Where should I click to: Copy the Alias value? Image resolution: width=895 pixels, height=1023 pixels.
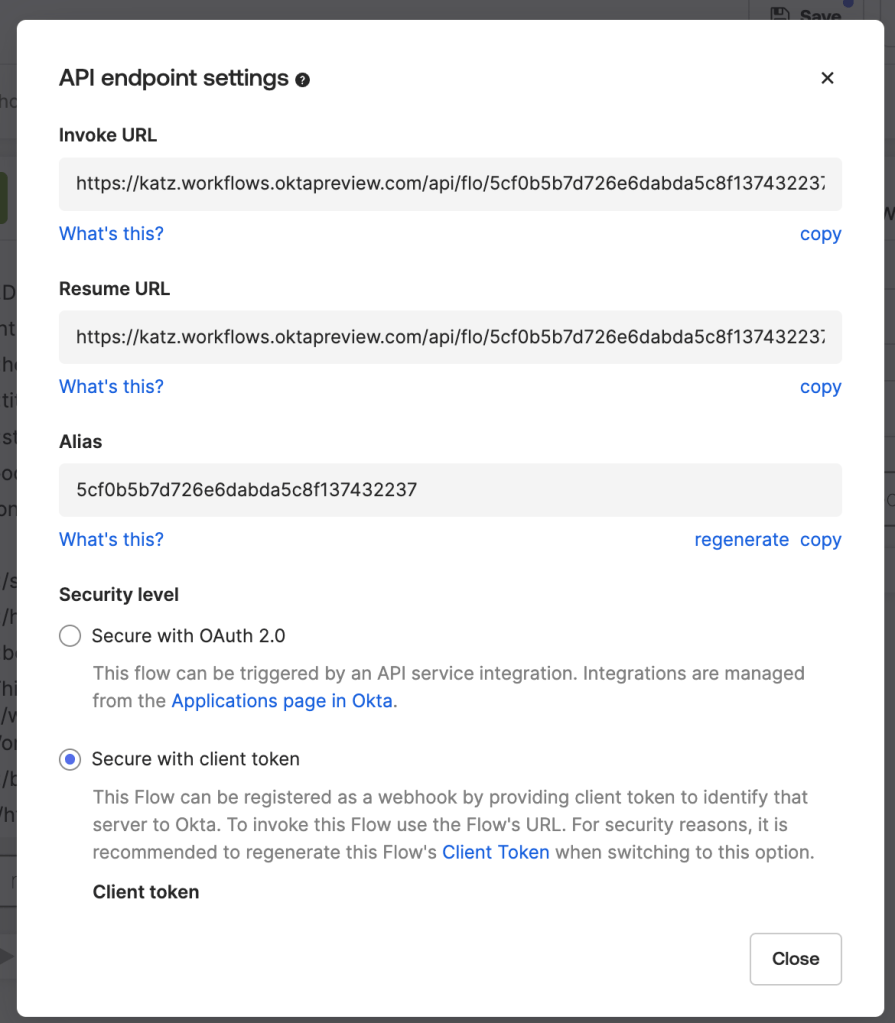point(820,539)
